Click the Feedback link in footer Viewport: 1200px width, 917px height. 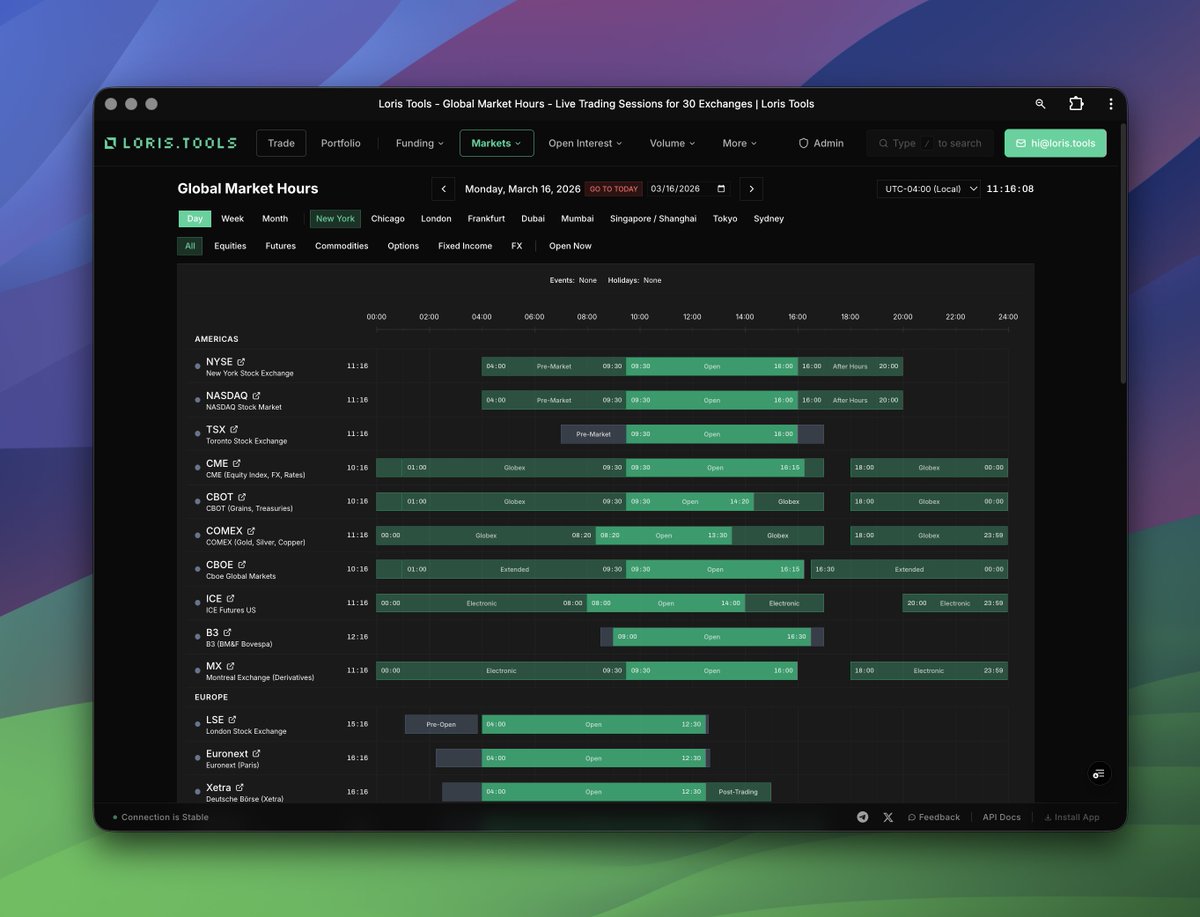tap(934, 817)
